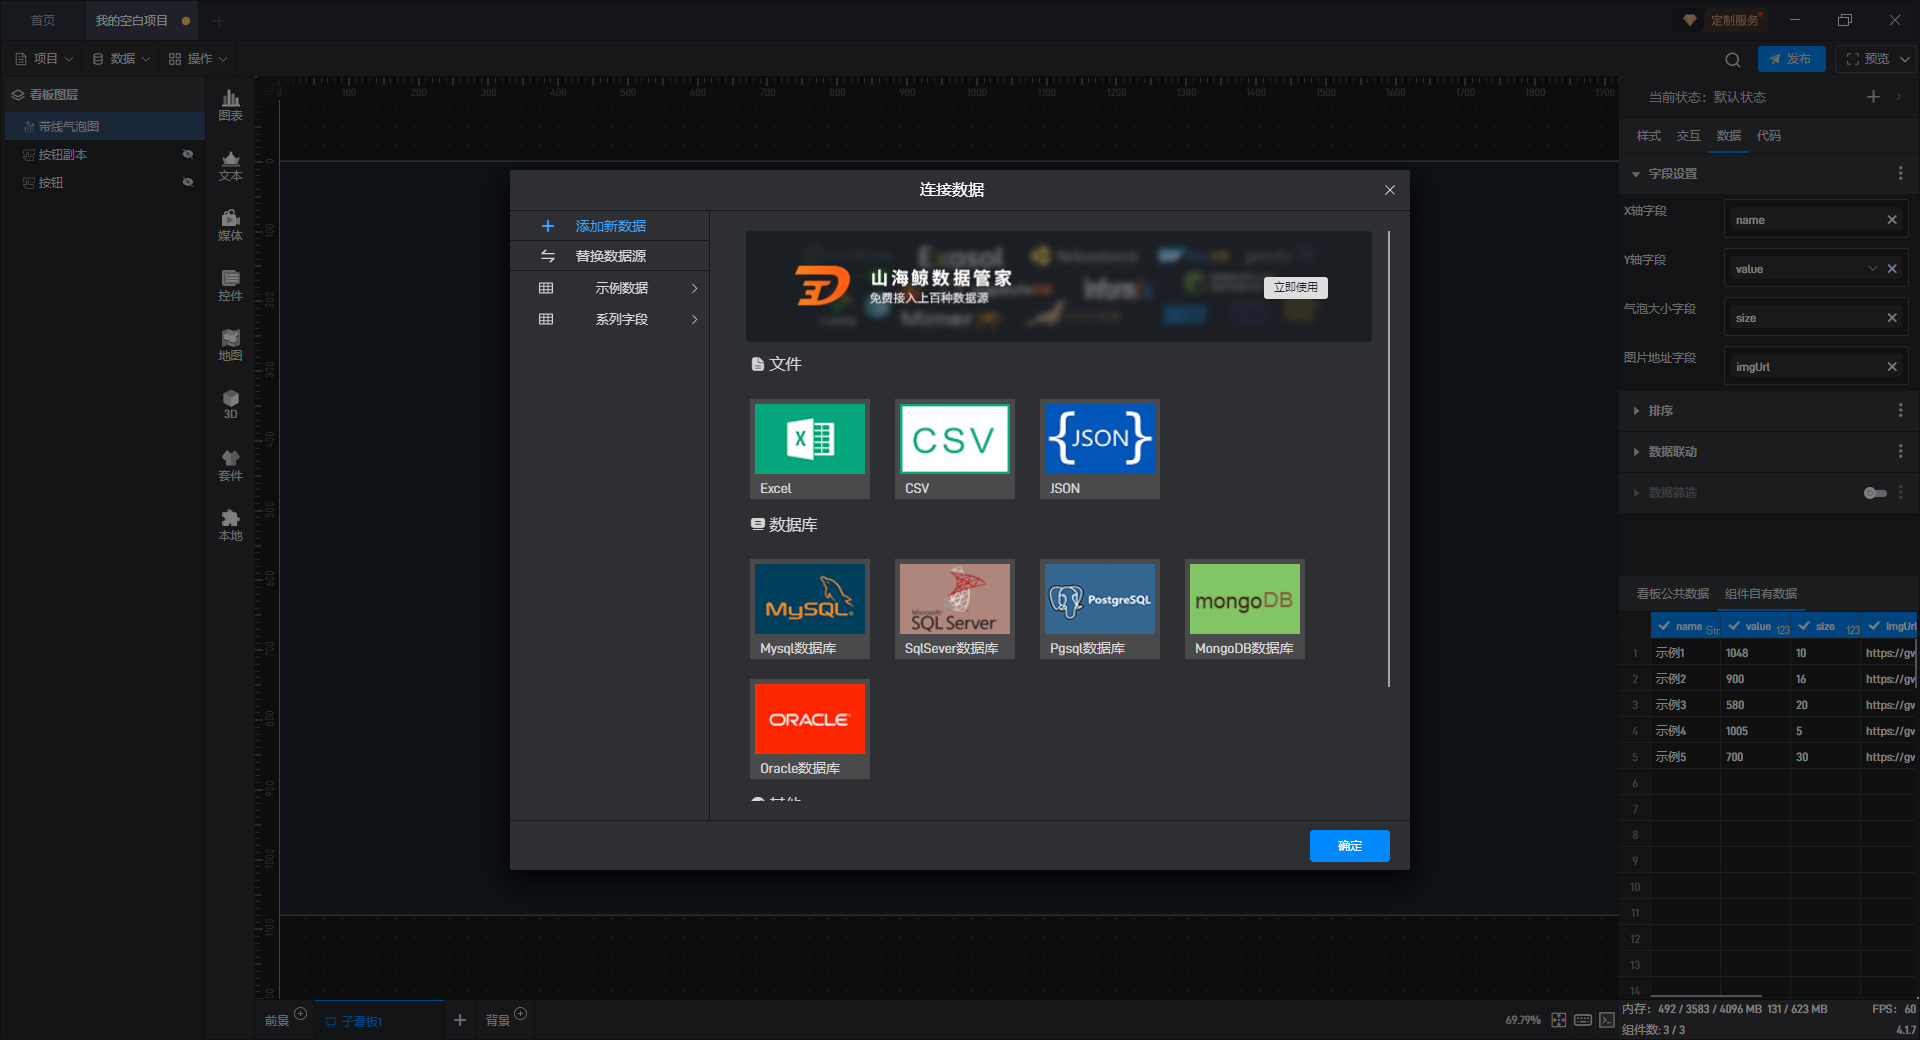Choose the CSV file data source
The width and height of the screenshot is (1920, 1040).
click(x=954, y=449)
